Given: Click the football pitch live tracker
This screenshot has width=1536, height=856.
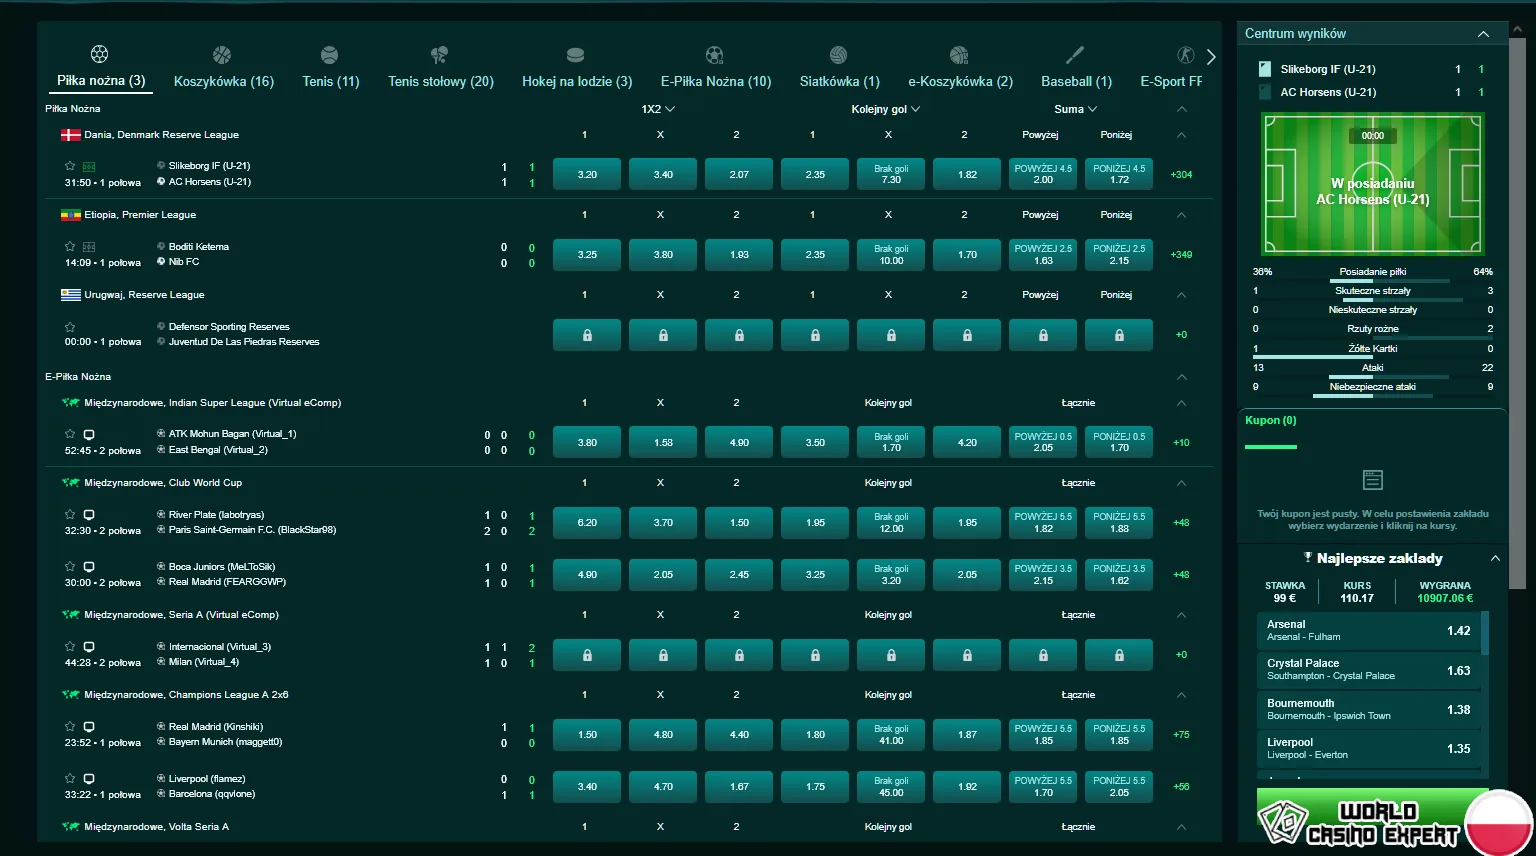Looking at the screenshot, I should pos(1373,184).
